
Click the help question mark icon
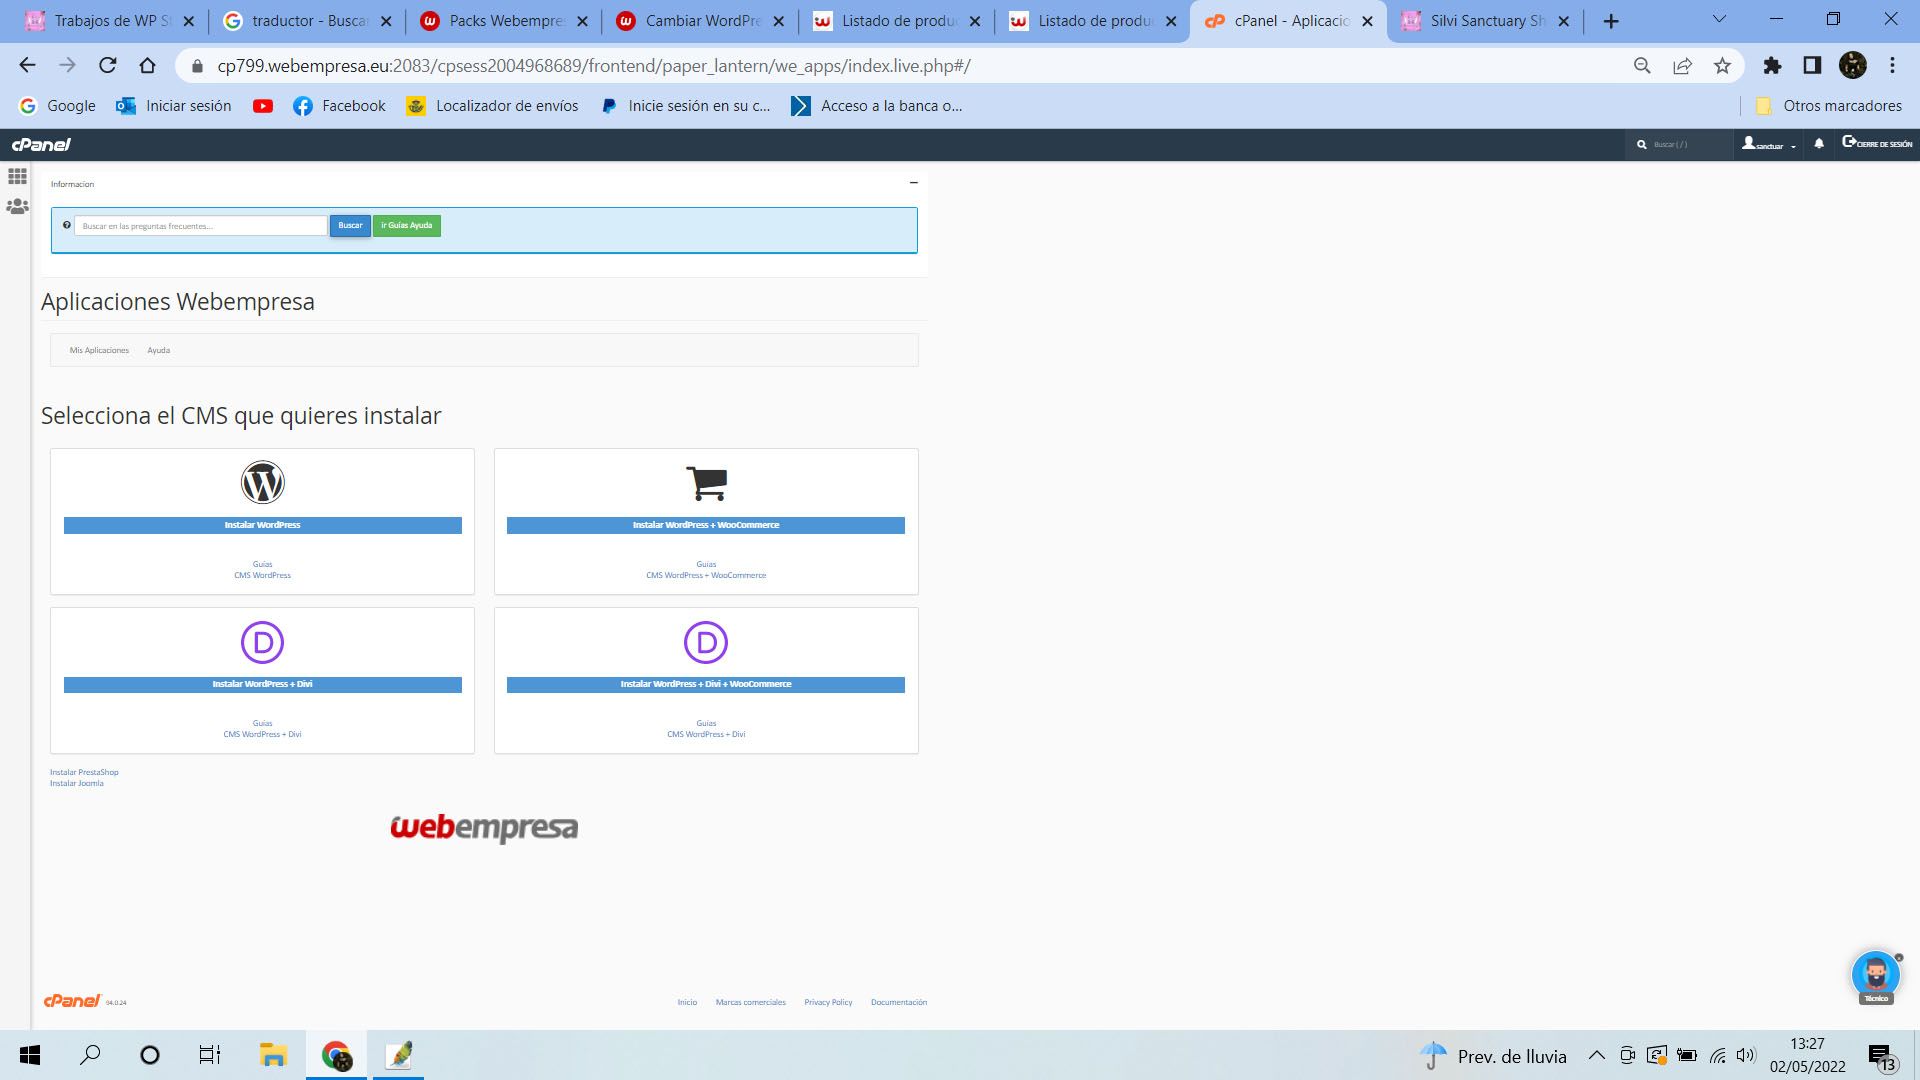67,225
